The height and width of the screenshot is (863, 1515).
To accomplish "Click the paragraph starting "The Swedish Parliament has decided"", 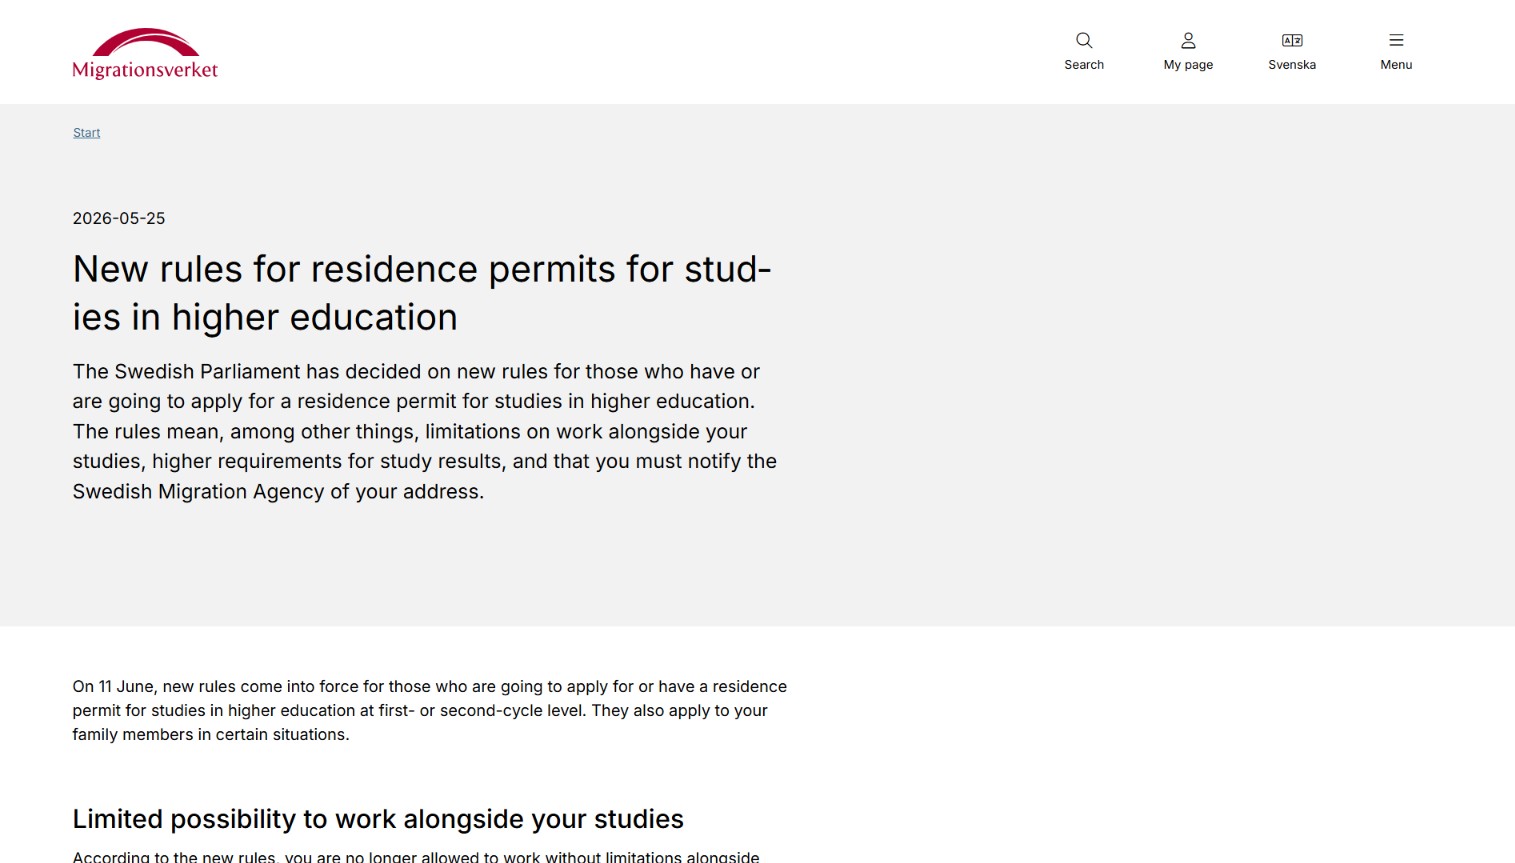I will click(x=425, y=432).
